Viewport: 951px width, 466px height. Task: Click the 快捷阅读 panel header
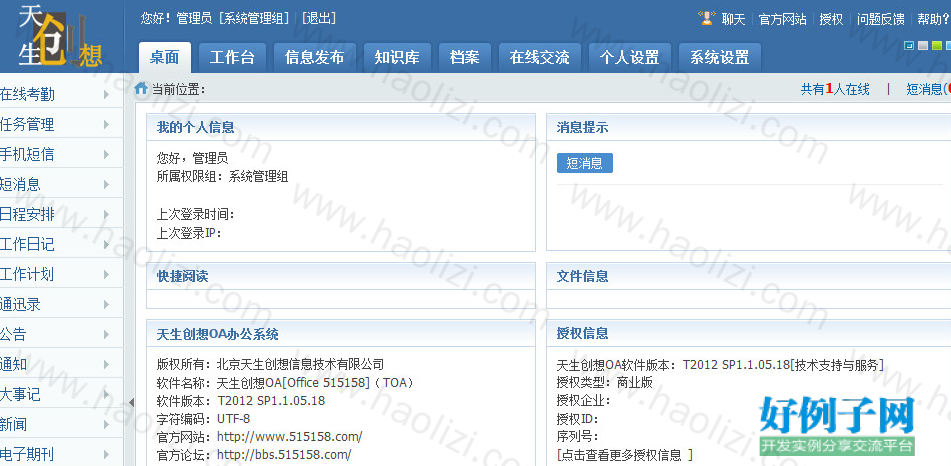pos(341,276)
